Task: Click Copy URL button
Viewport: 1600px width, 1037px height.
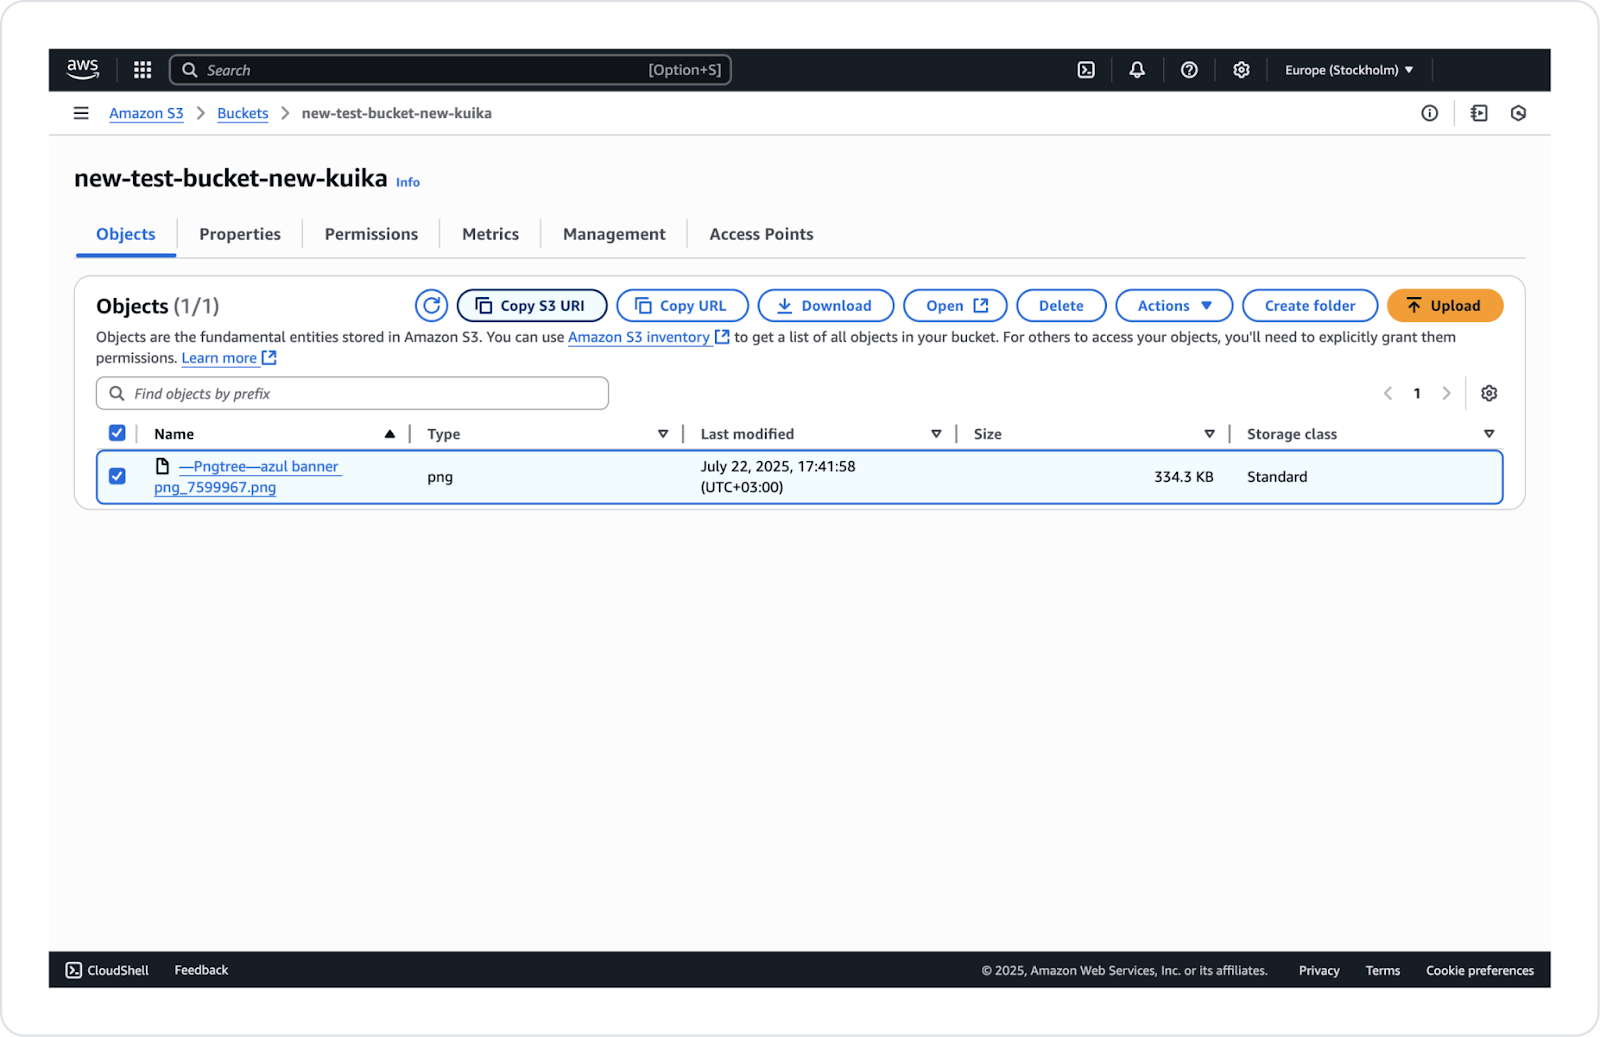Action: tap(682, 306)
